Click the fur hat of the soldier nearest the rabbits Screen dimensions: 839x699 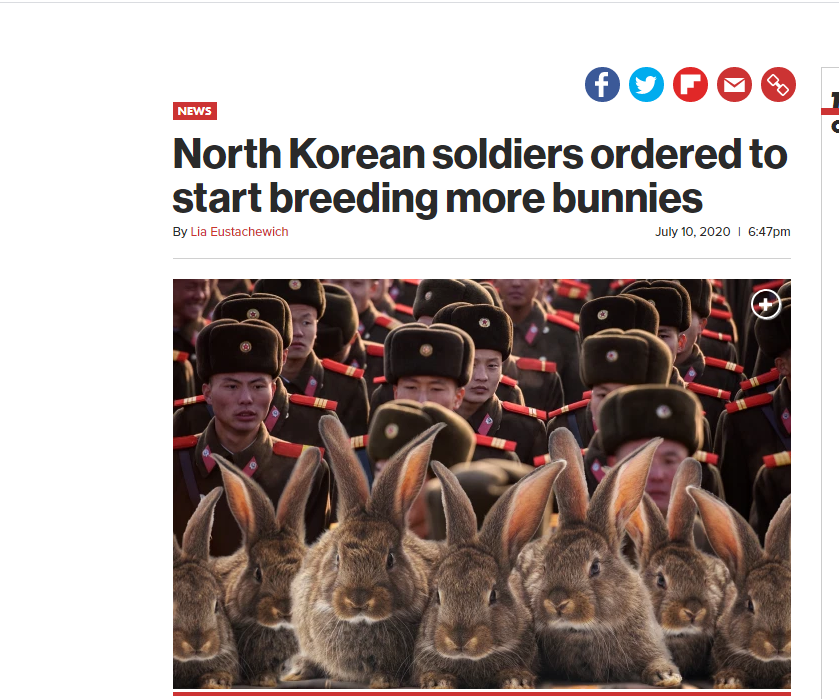(x=650, y=417)
